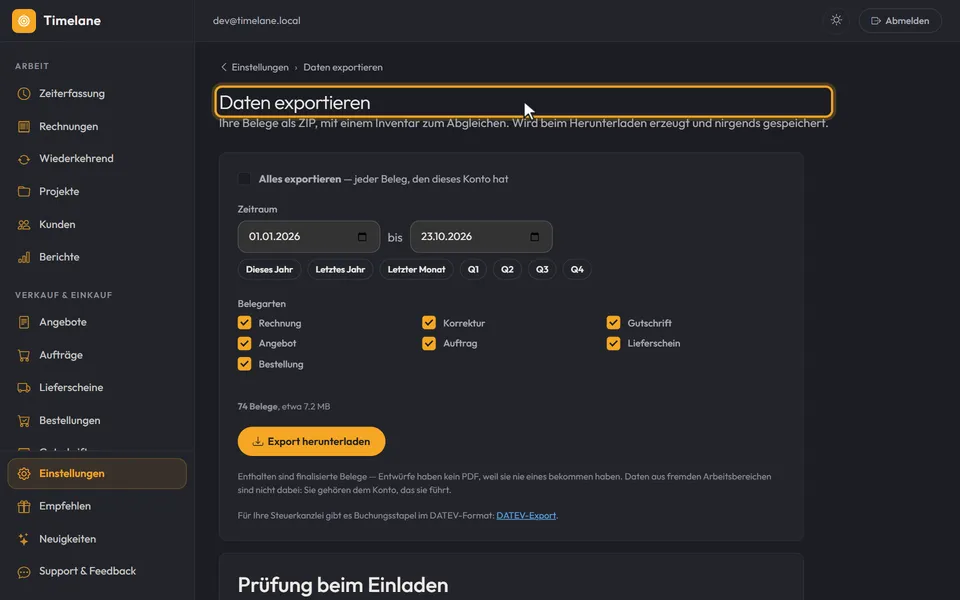
Task: Uncheck the Korrektur document type
Action: pyautogui.click(x=429, y=323)
